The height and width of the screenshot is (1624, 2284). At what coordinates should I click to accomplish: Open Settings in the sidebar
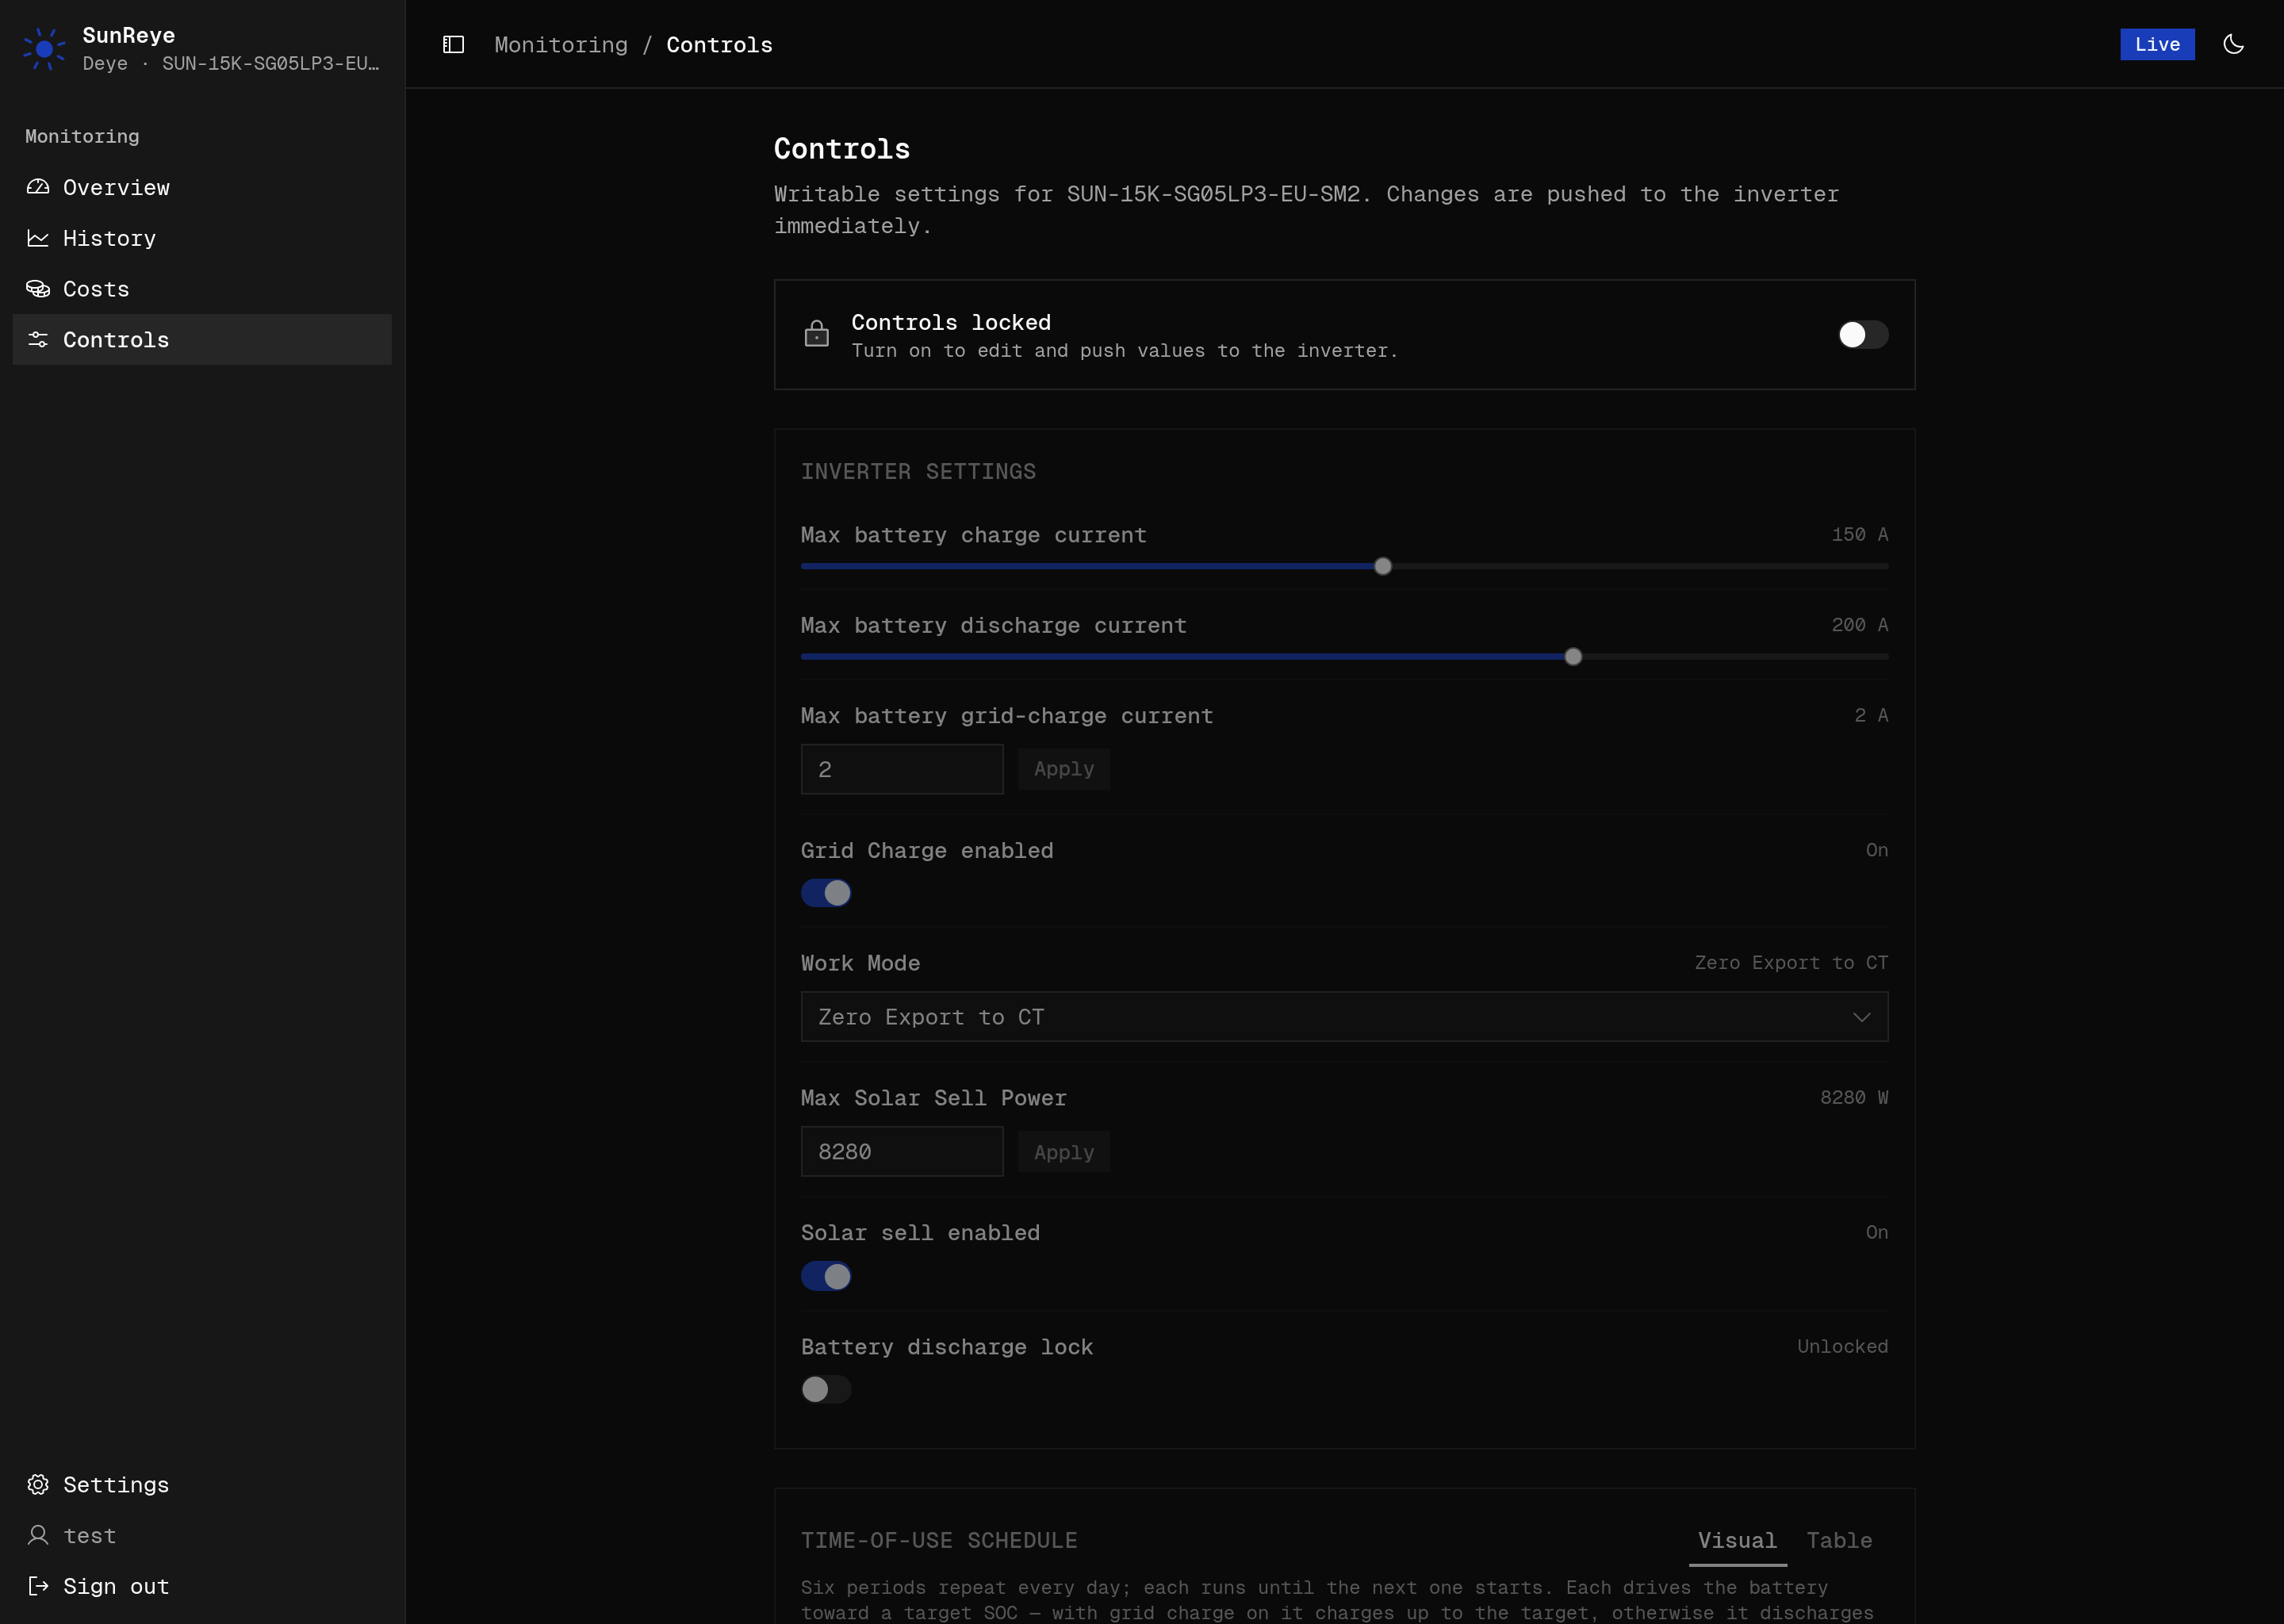(x=202, y=1484)
